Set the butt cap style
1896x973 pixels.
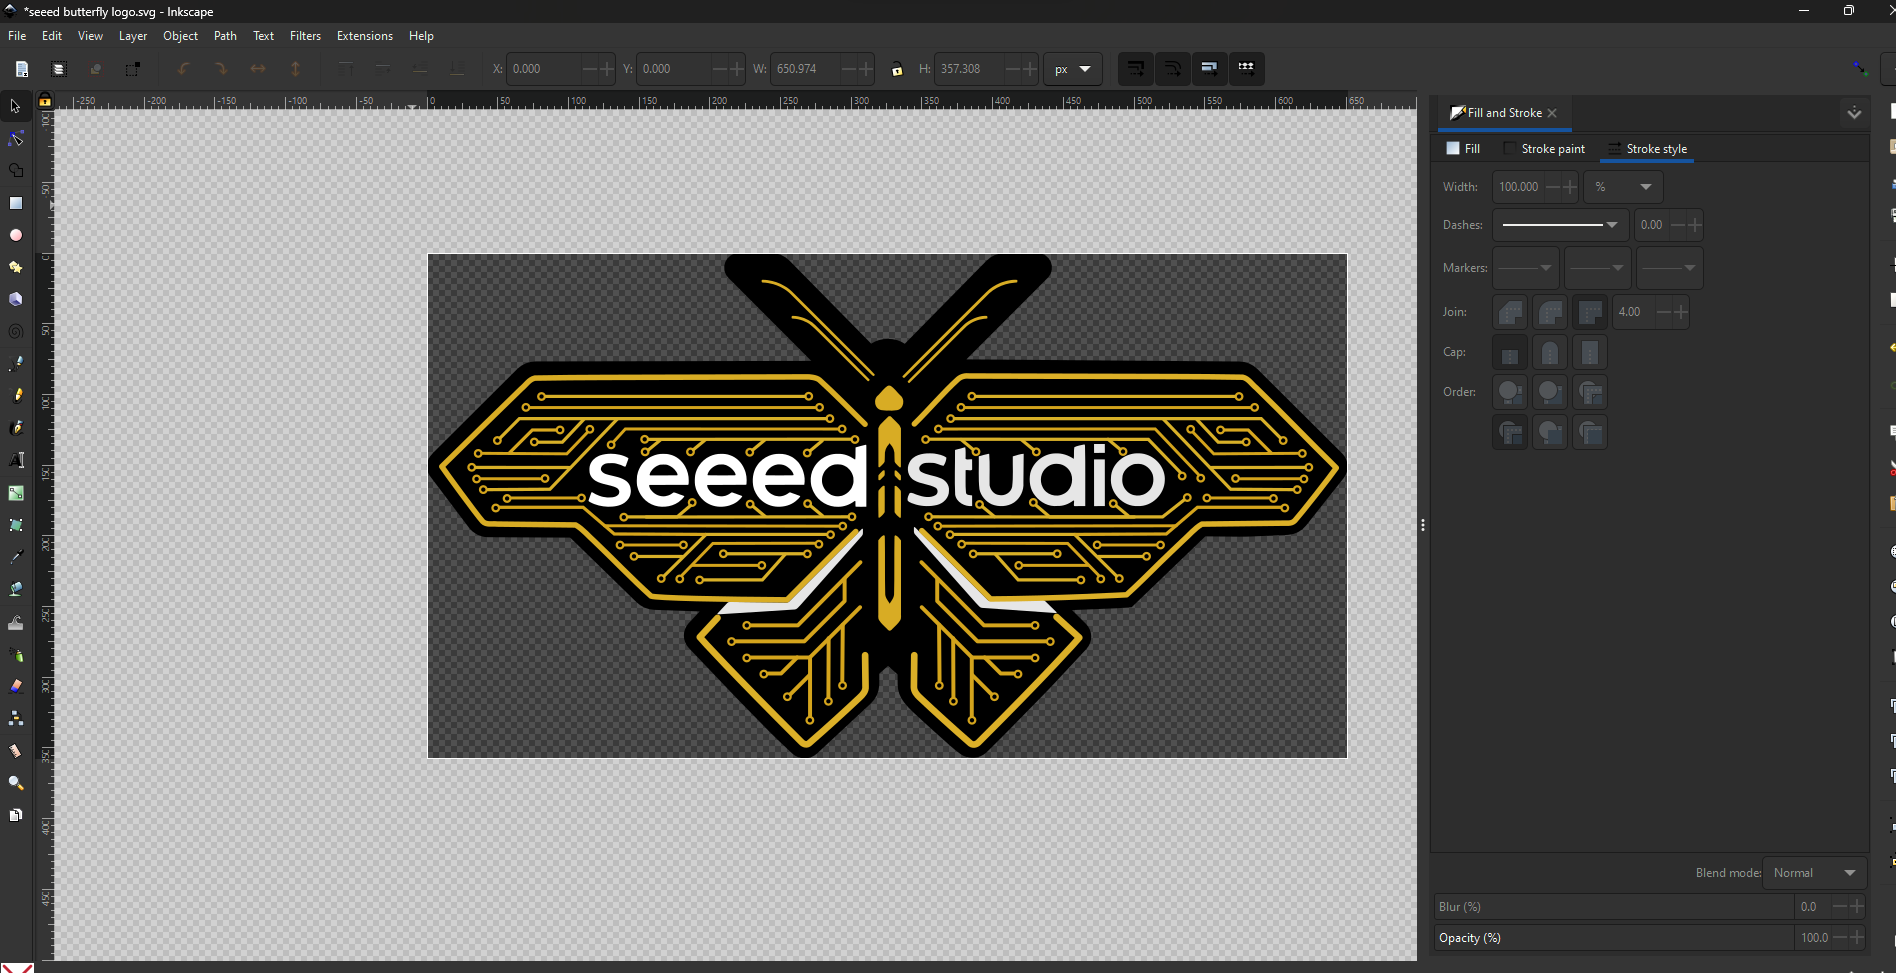(1510, 352)
